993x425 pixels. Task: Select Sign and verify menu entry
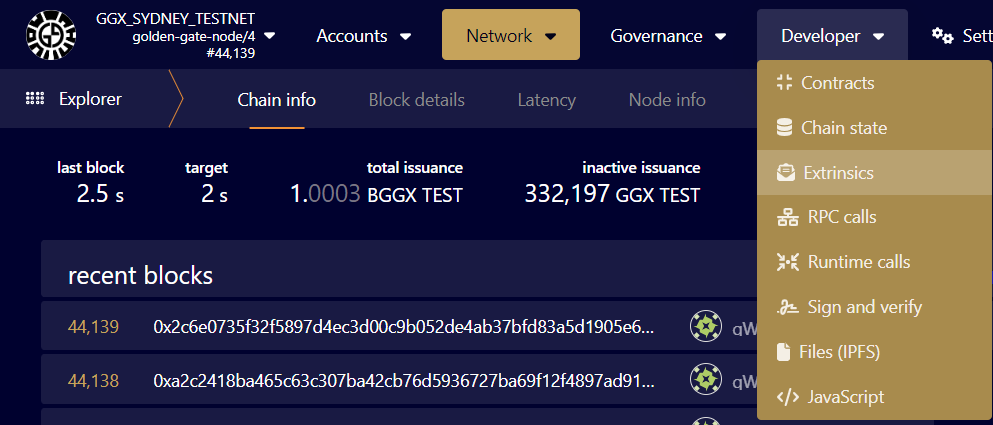[874, 308]
